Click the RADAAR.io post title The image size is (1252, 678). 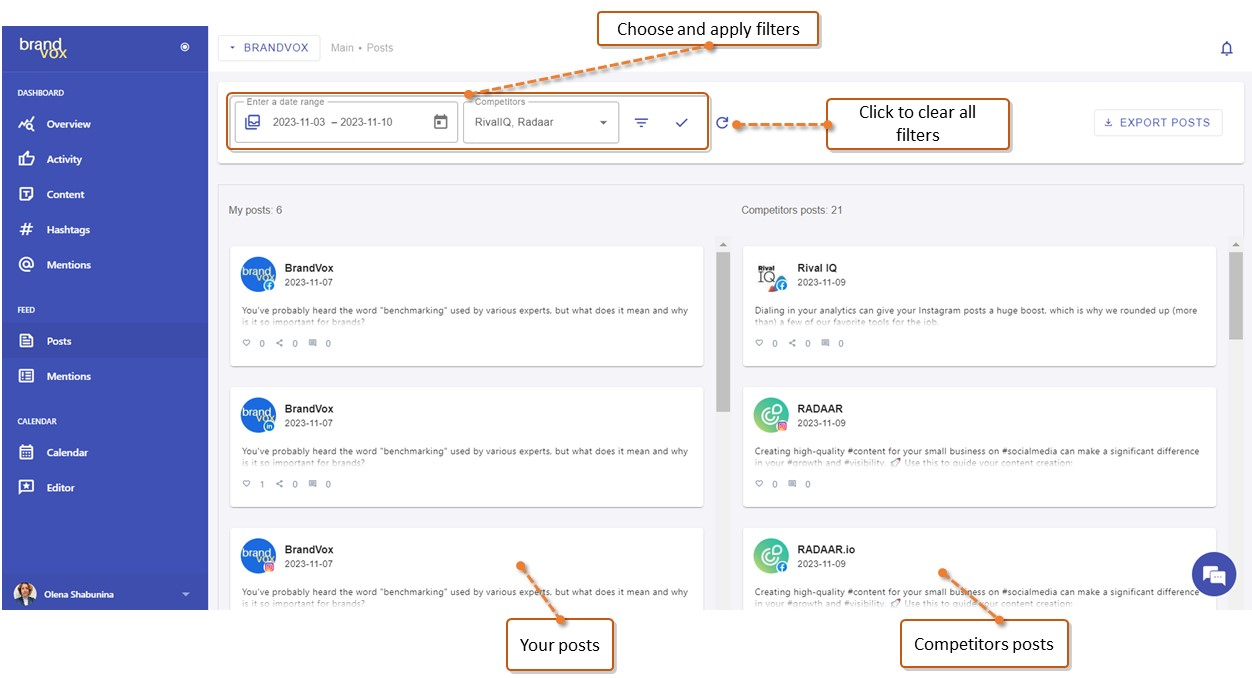(826, 549)
